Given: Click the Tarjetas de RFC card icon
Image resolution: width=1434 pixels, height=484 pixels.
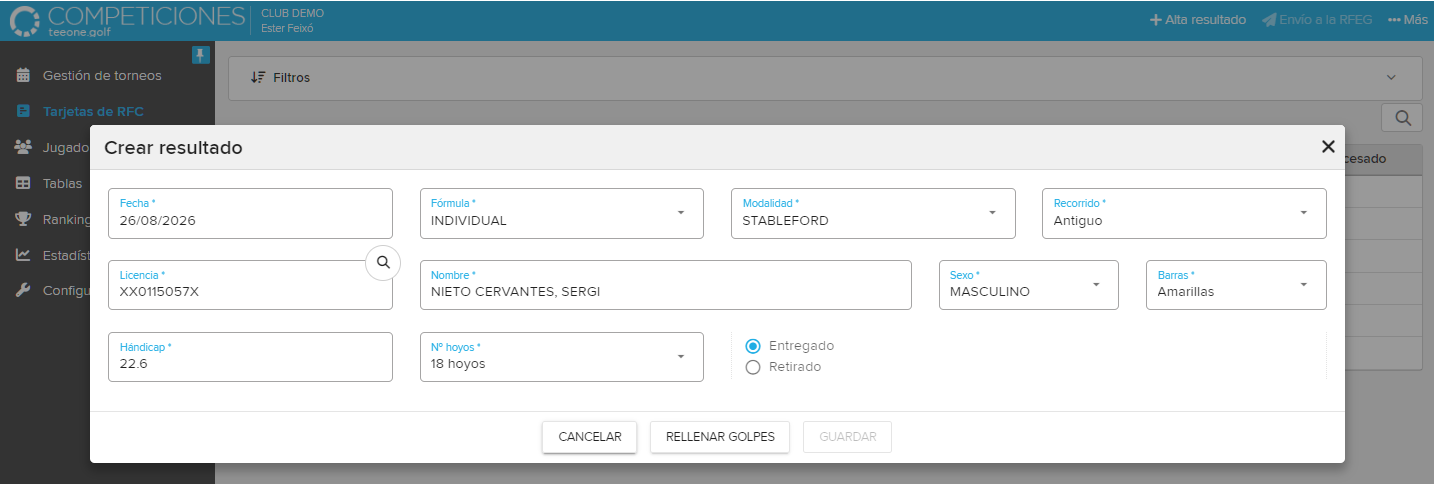Looking at the screenshot, I should tap(23, 111).
